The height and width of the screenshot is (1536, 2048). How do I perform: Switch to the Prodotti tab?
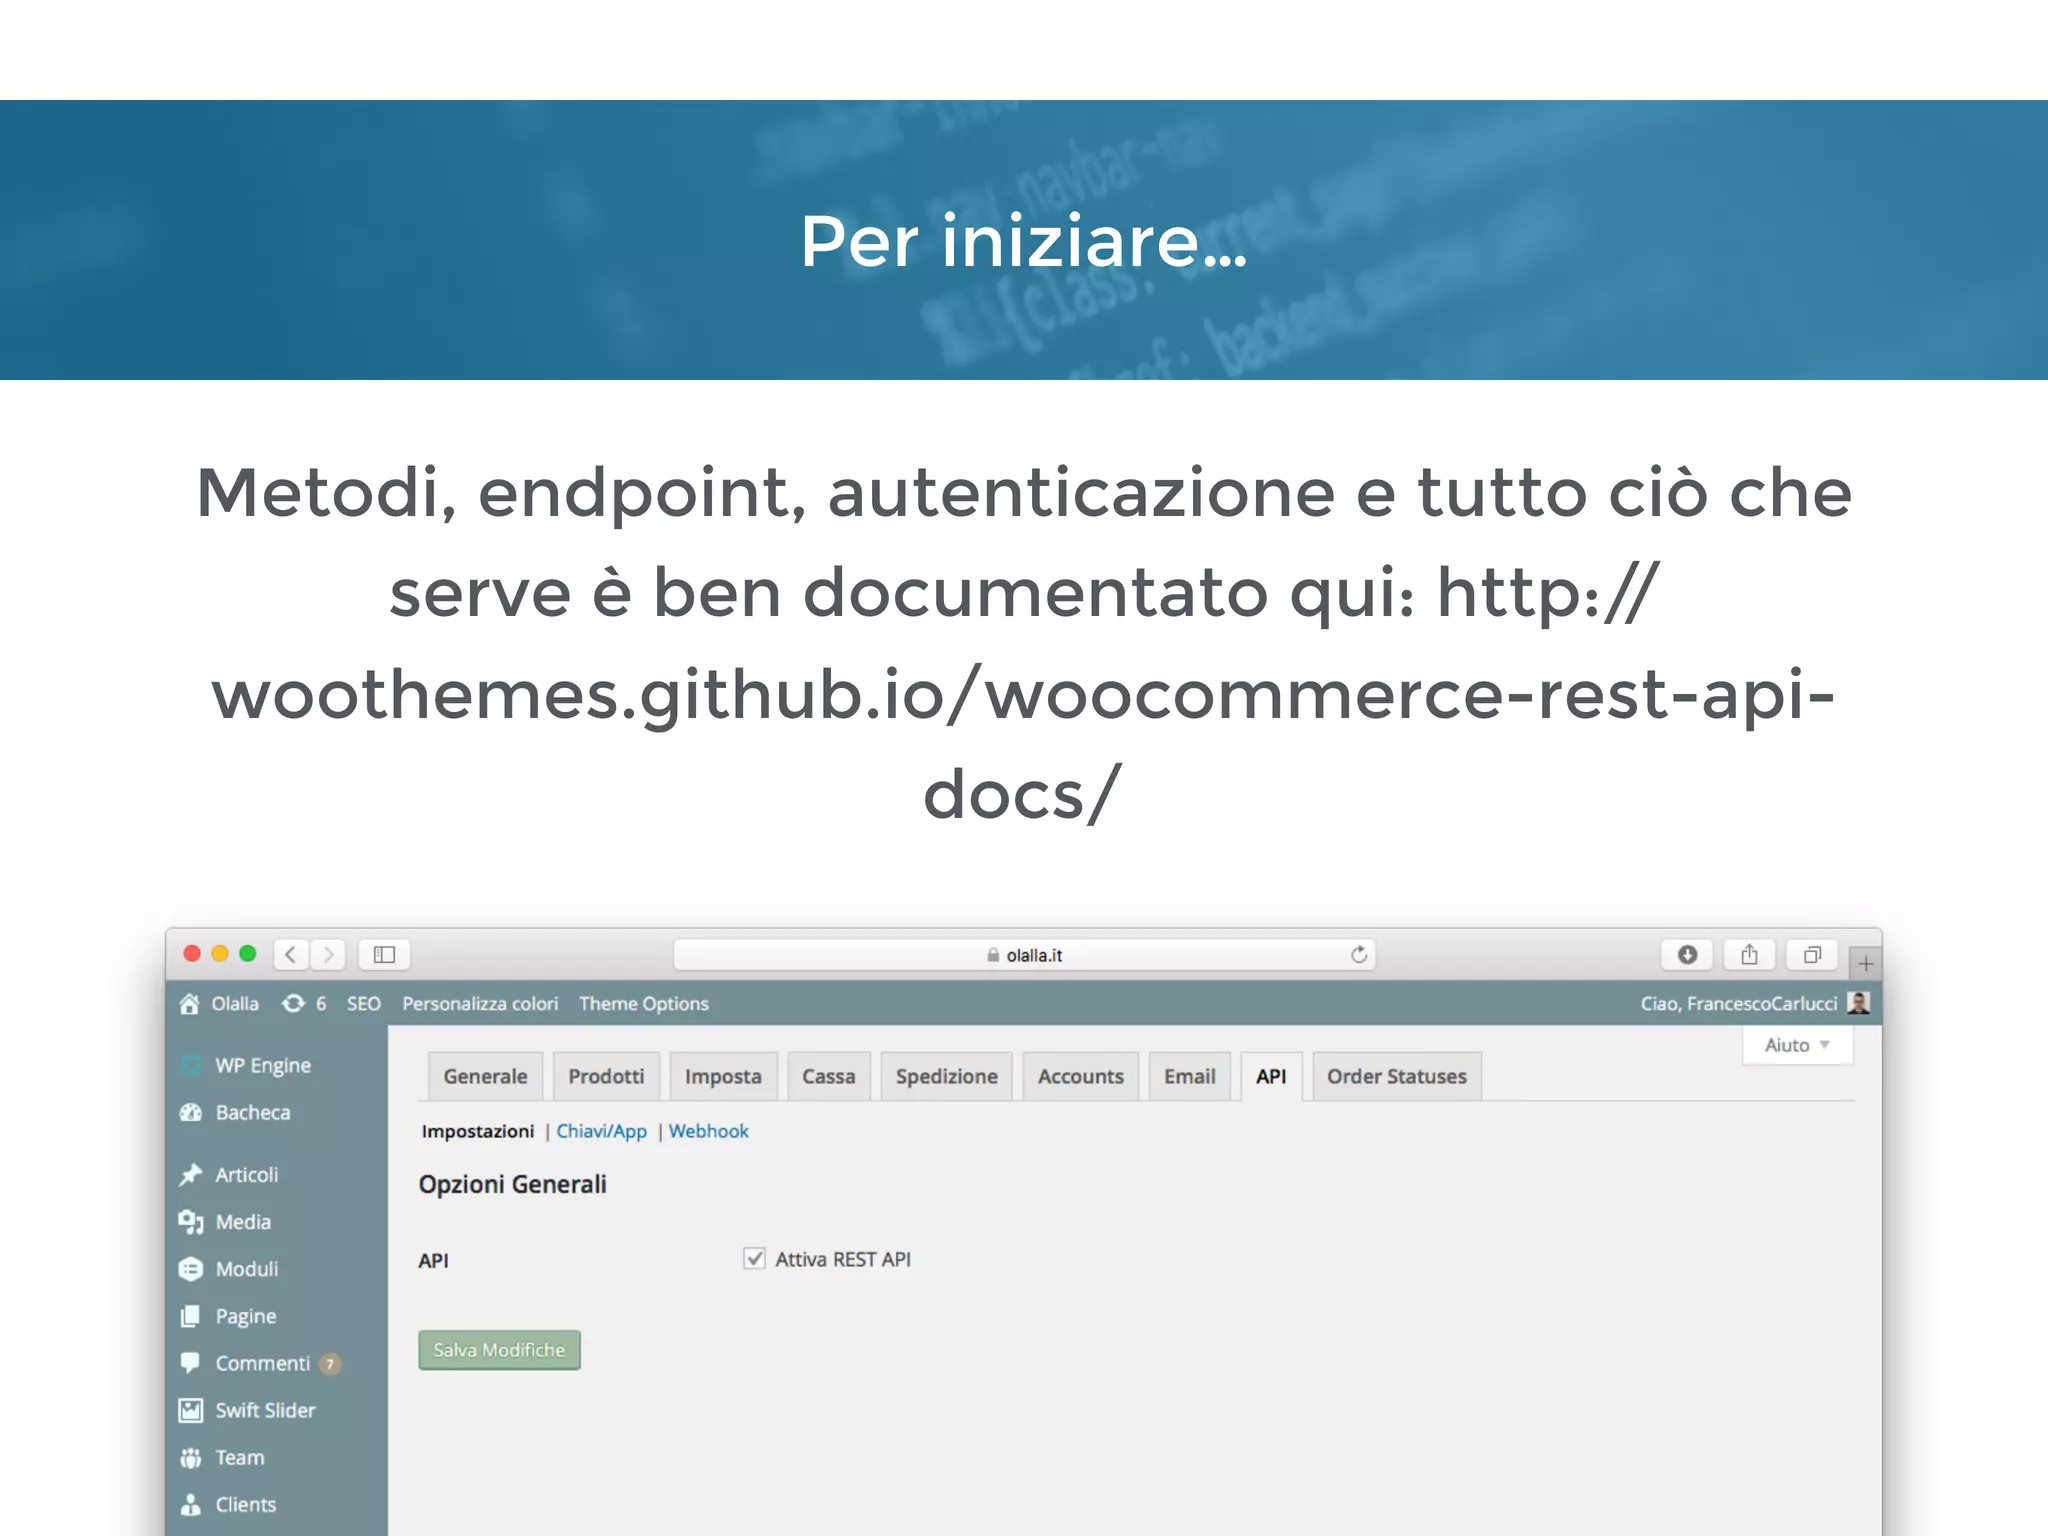(606, 1077)
